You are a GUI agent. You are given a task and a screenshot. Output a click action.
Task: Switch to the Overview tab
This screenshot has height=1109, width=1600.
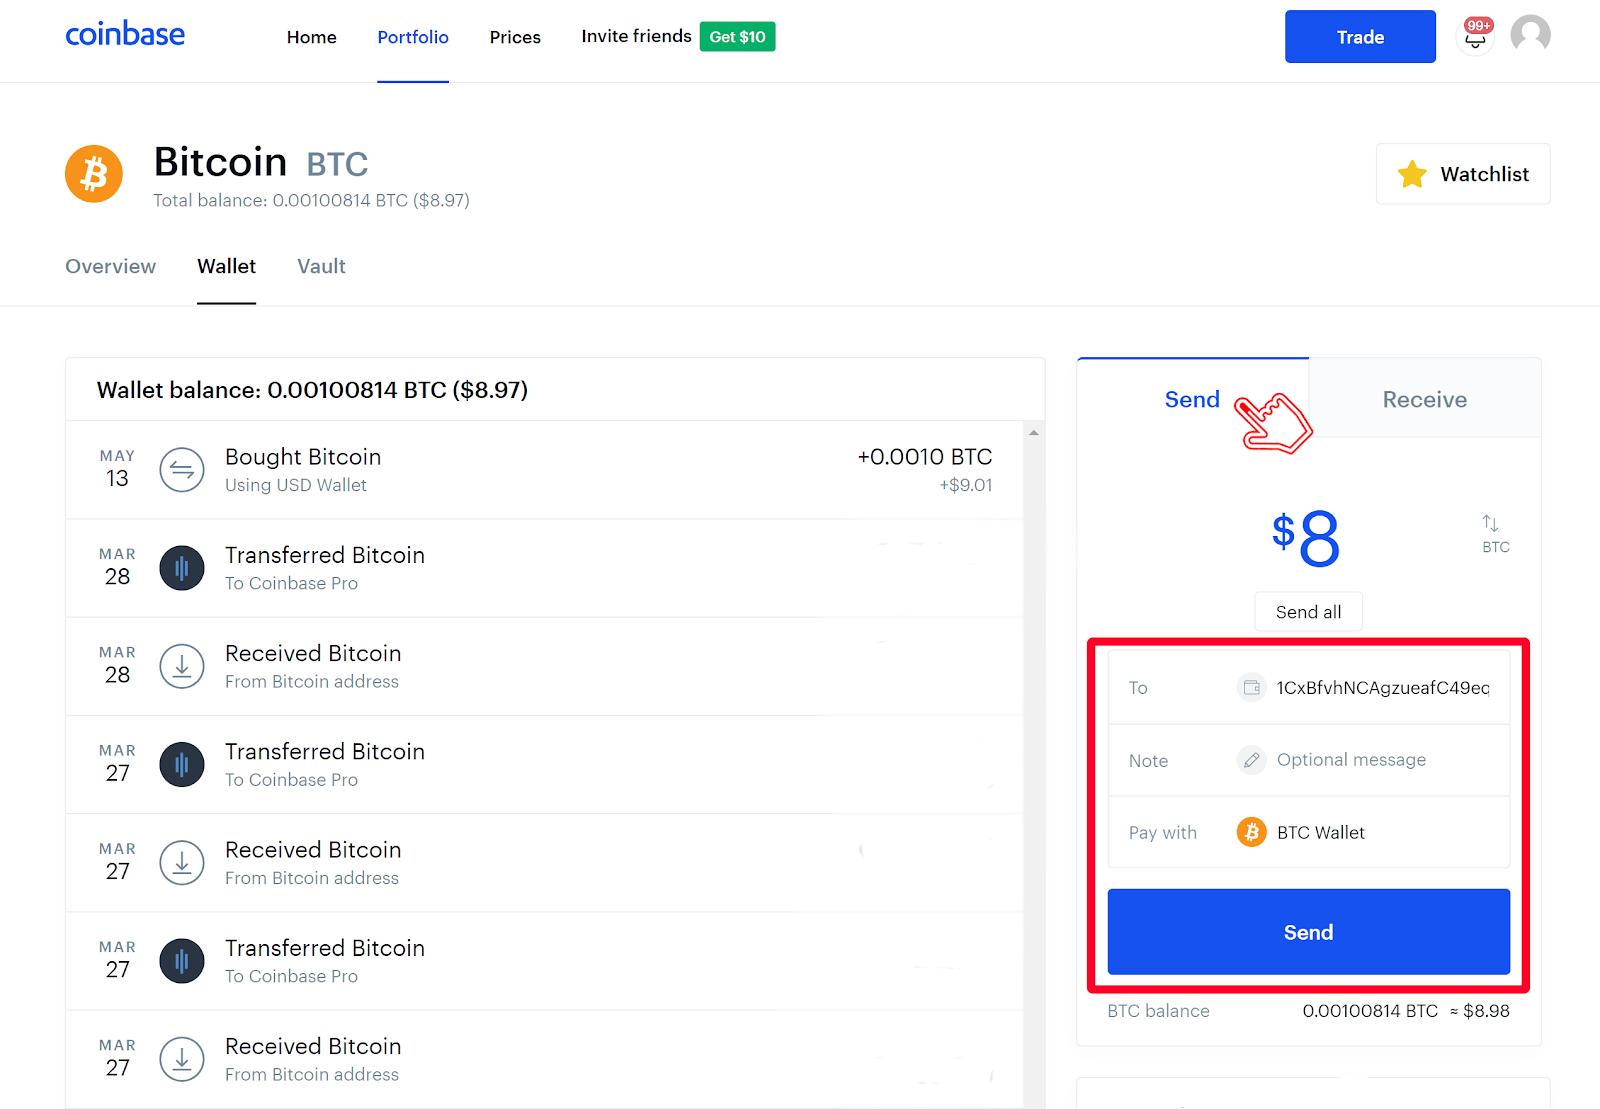tap(110, 266)
